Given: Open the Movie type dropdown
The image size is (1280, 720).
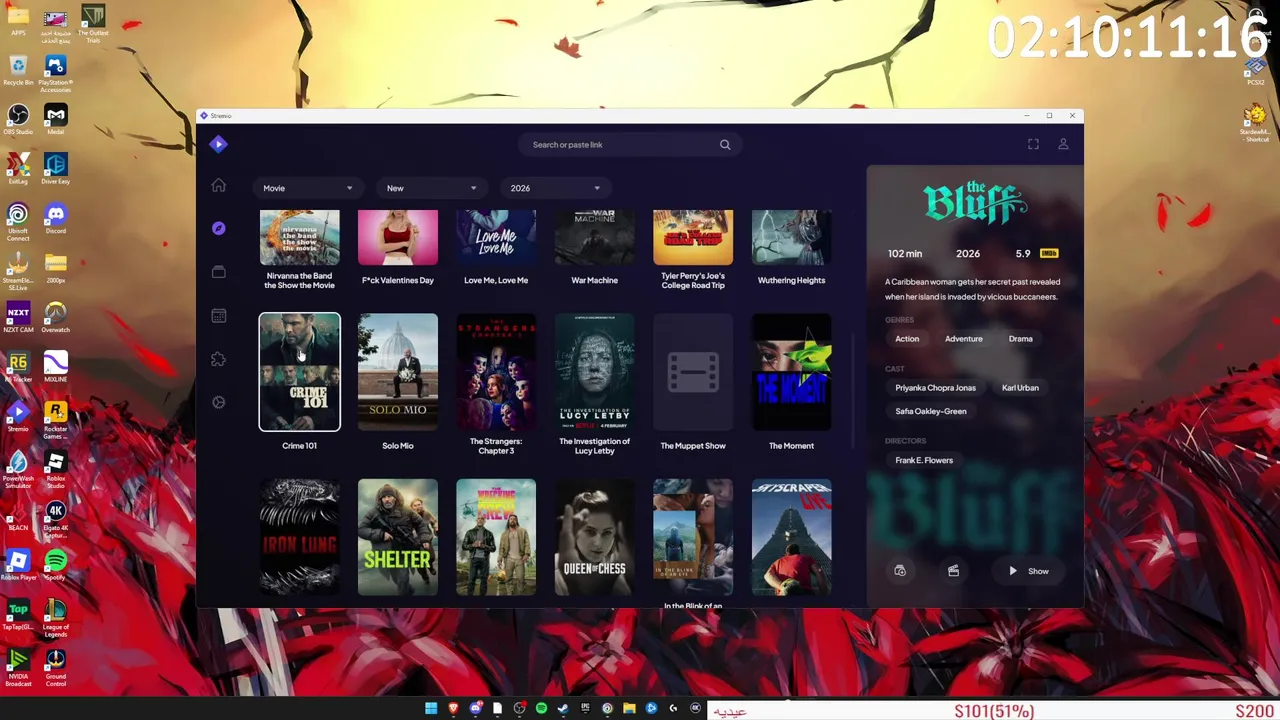Looking at the screenshot, I should 307,188.
